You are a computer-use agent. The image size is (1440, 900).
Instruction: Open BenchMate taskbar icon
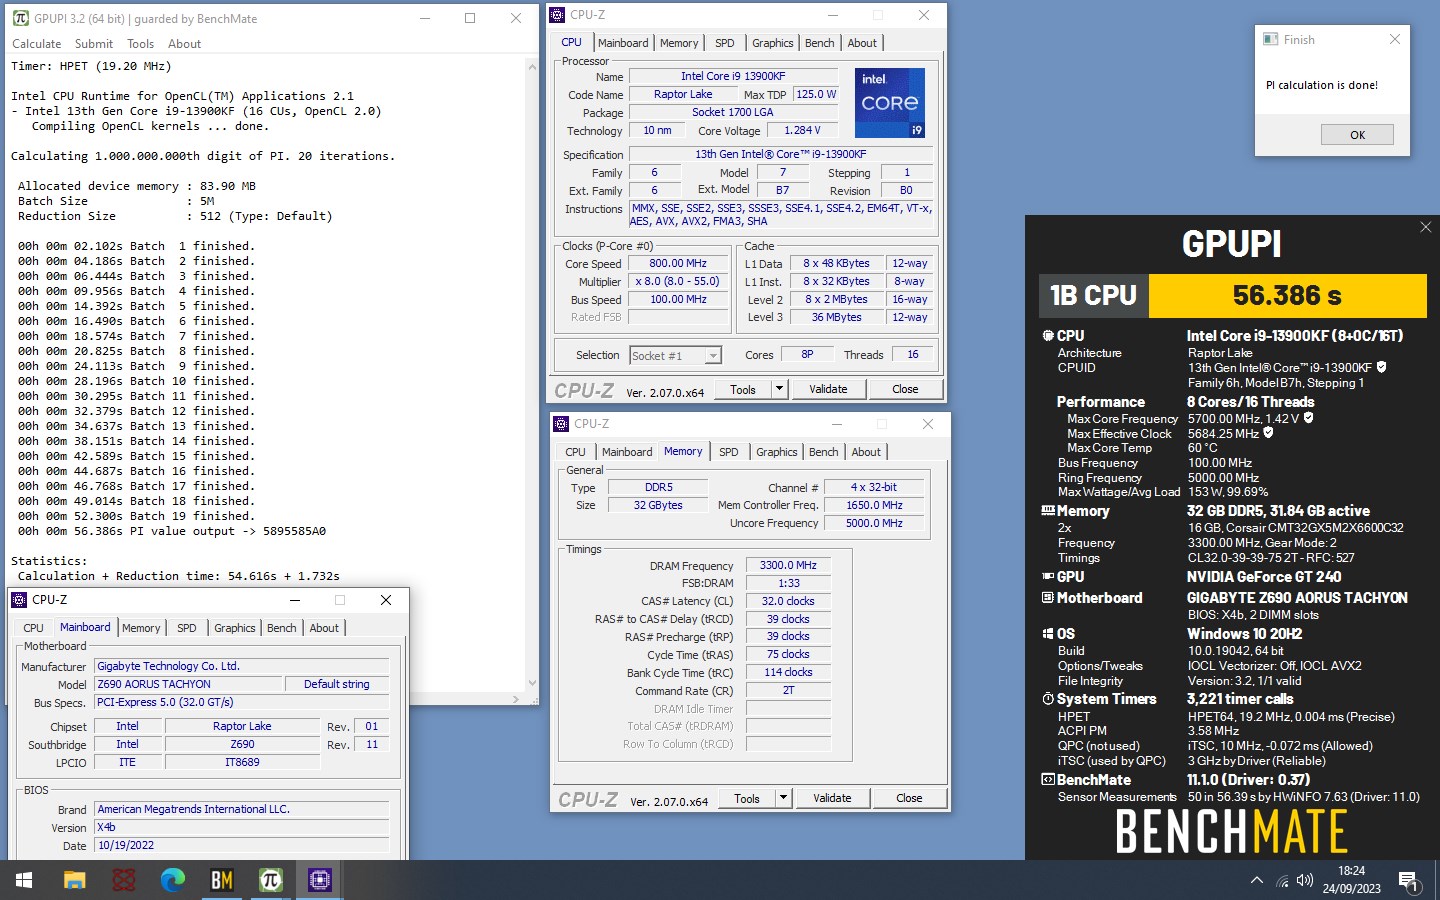click(x=222, y=880)
